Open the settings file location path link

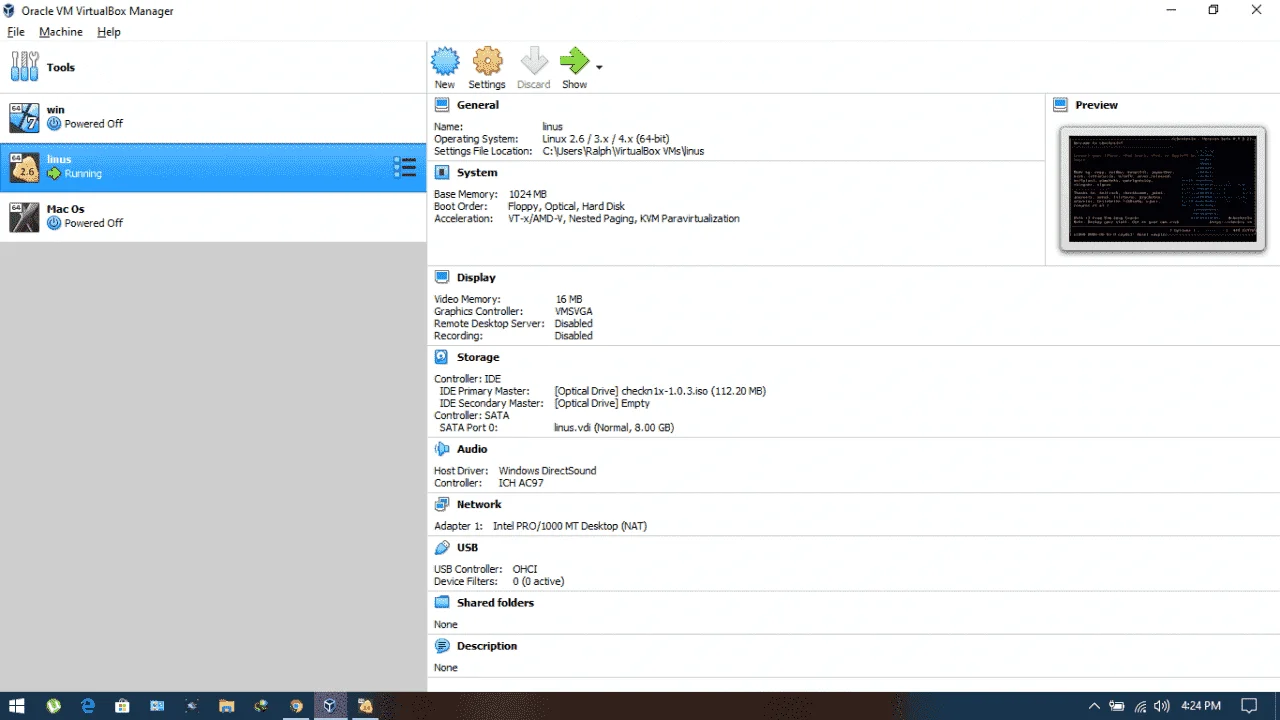[x=624, y=151]
